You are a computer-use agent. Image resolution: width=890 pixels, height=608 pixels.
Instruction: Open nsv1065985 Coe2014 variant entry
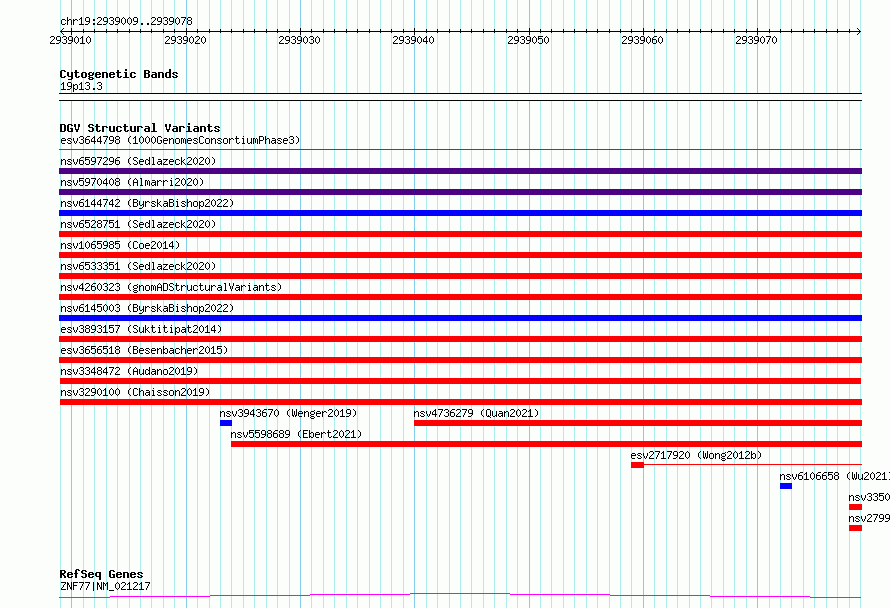click(120, 245)
